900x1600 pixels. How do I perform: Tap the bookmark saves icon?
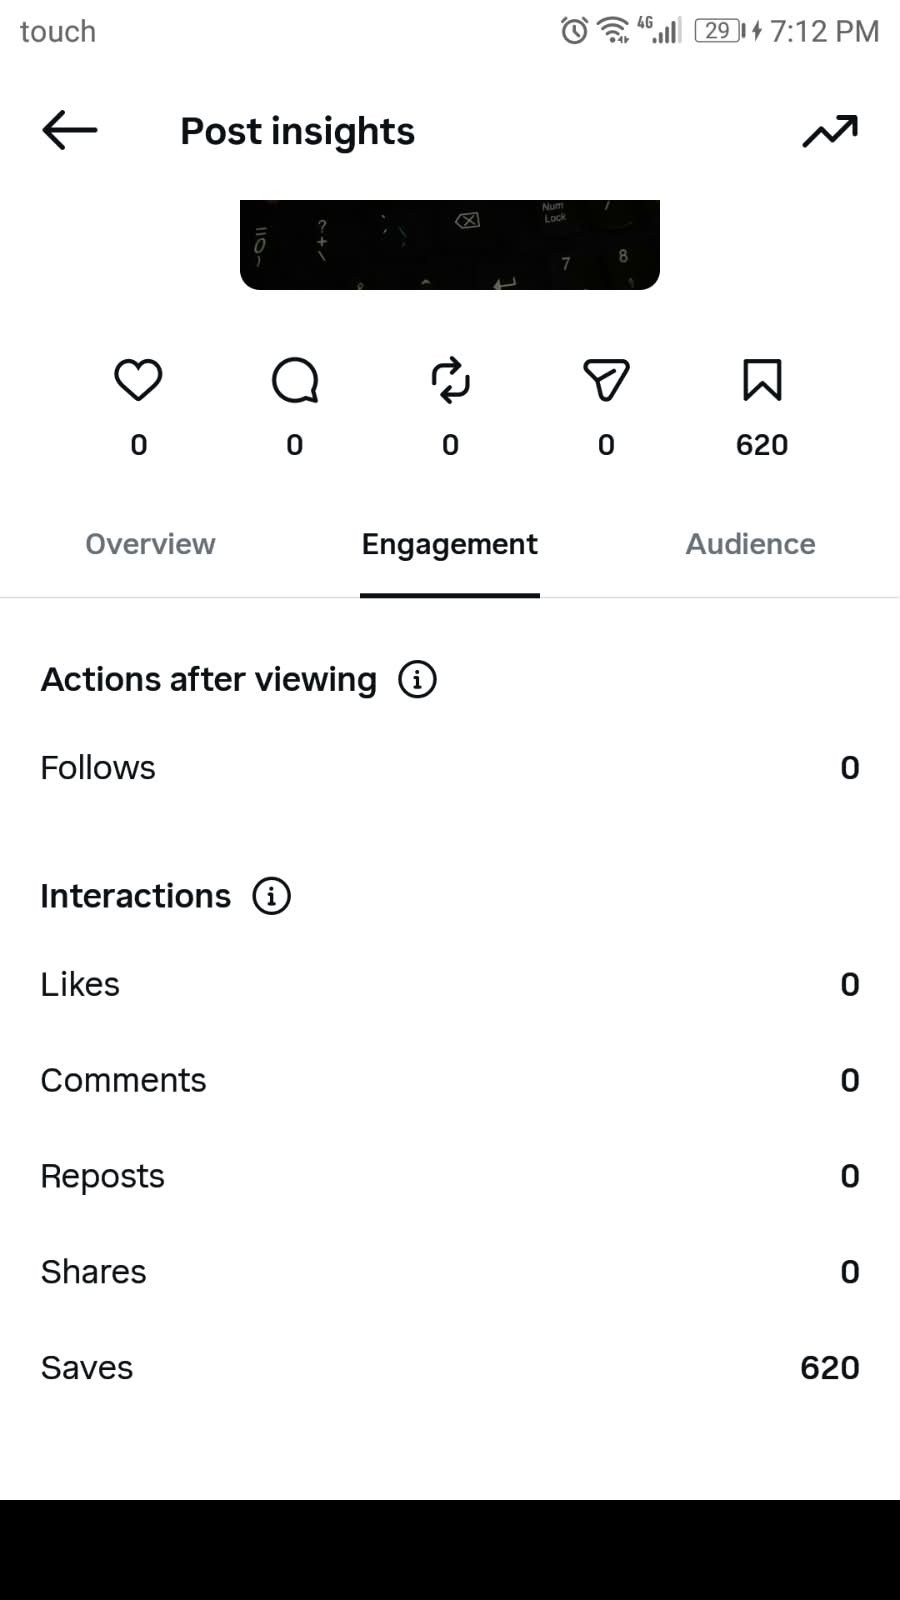[x=762, y=380]
